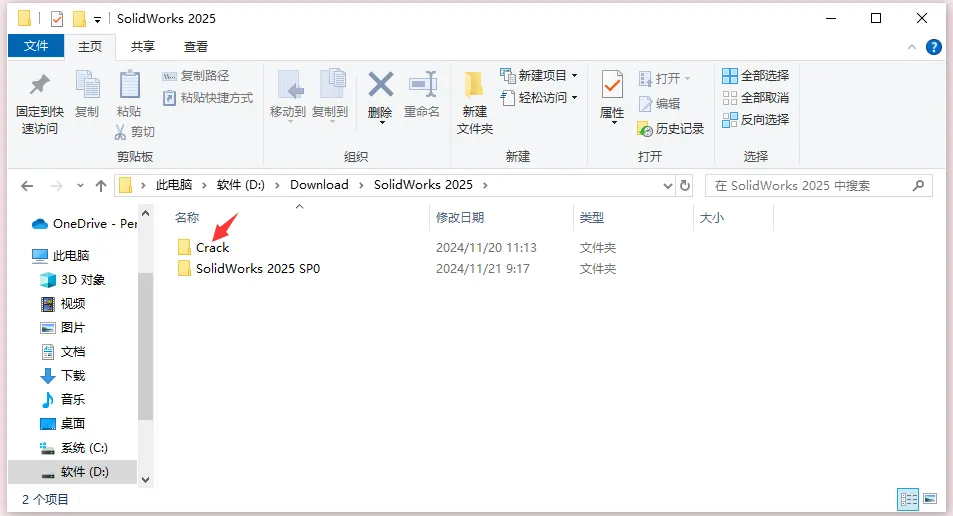Expand Easy access (轻松访问) dropdown
Image resolution: width=953 pixels, height=516 pixels.
pos(574,97)
